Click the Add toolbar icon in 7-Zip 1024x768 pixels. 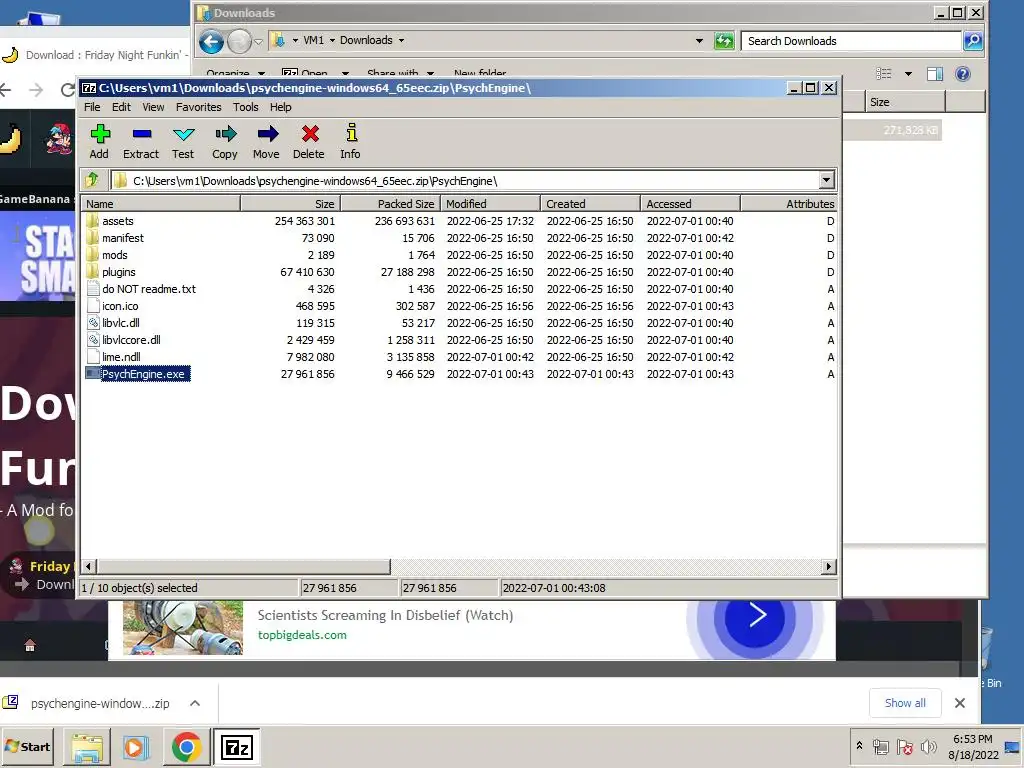point(99,142)
